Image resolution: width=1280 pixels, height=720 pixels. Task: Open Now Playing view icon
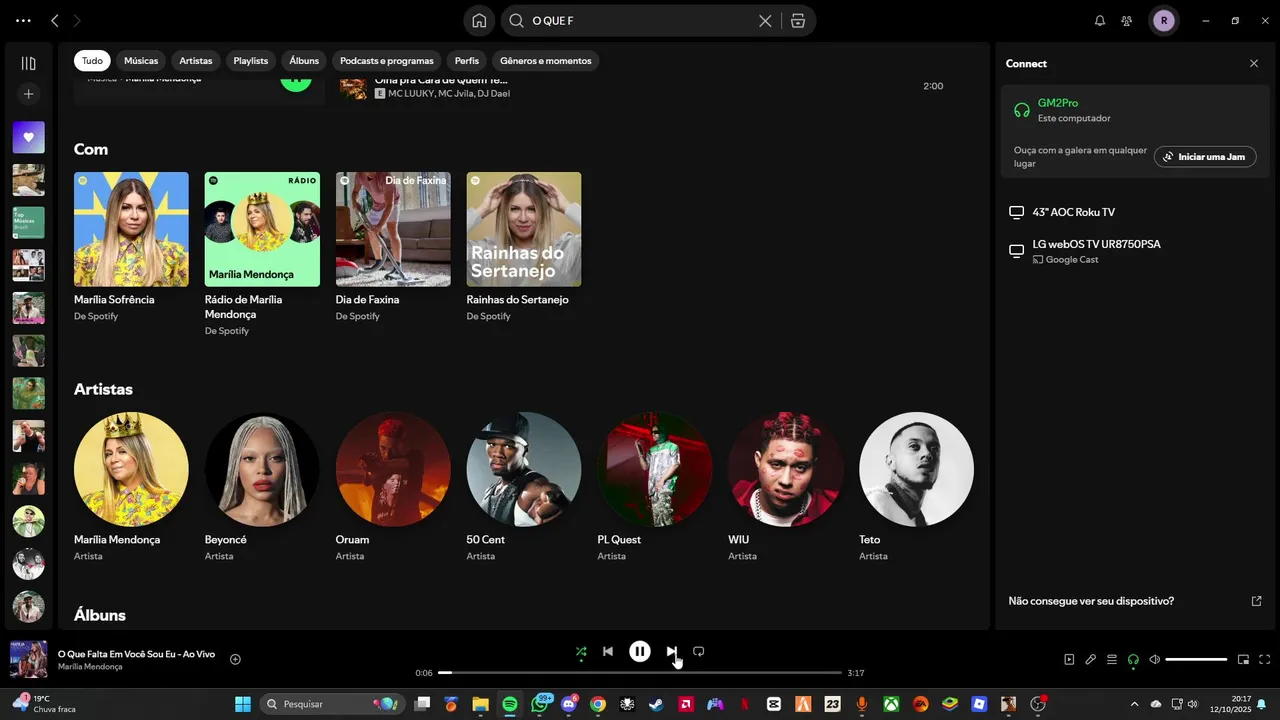pyautogui.click(x=1069, y=660)
